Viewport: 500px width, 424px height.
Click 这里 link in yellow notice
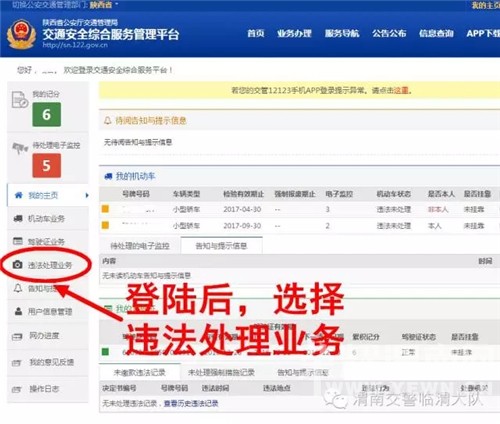(x=401, y=90)
